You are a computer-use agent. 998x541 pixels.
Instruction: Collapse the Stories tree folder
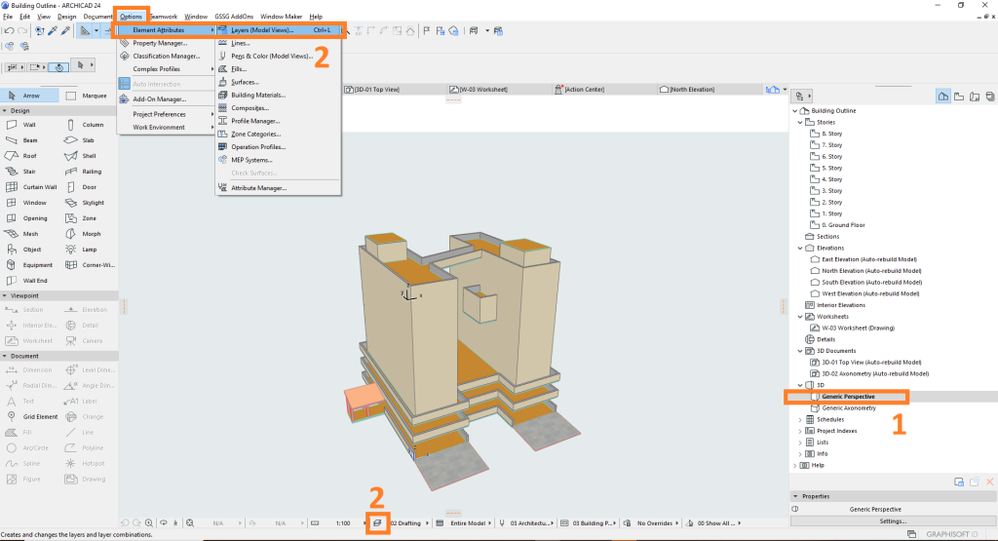coord(801,122)
